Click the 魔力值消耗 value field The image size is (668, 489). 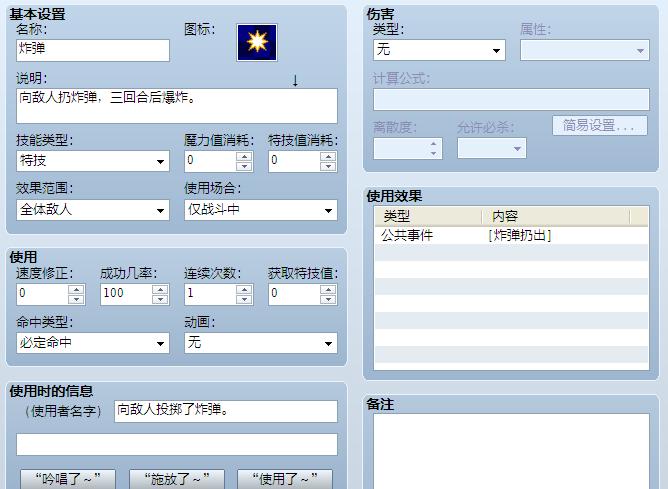click(210, 161)
